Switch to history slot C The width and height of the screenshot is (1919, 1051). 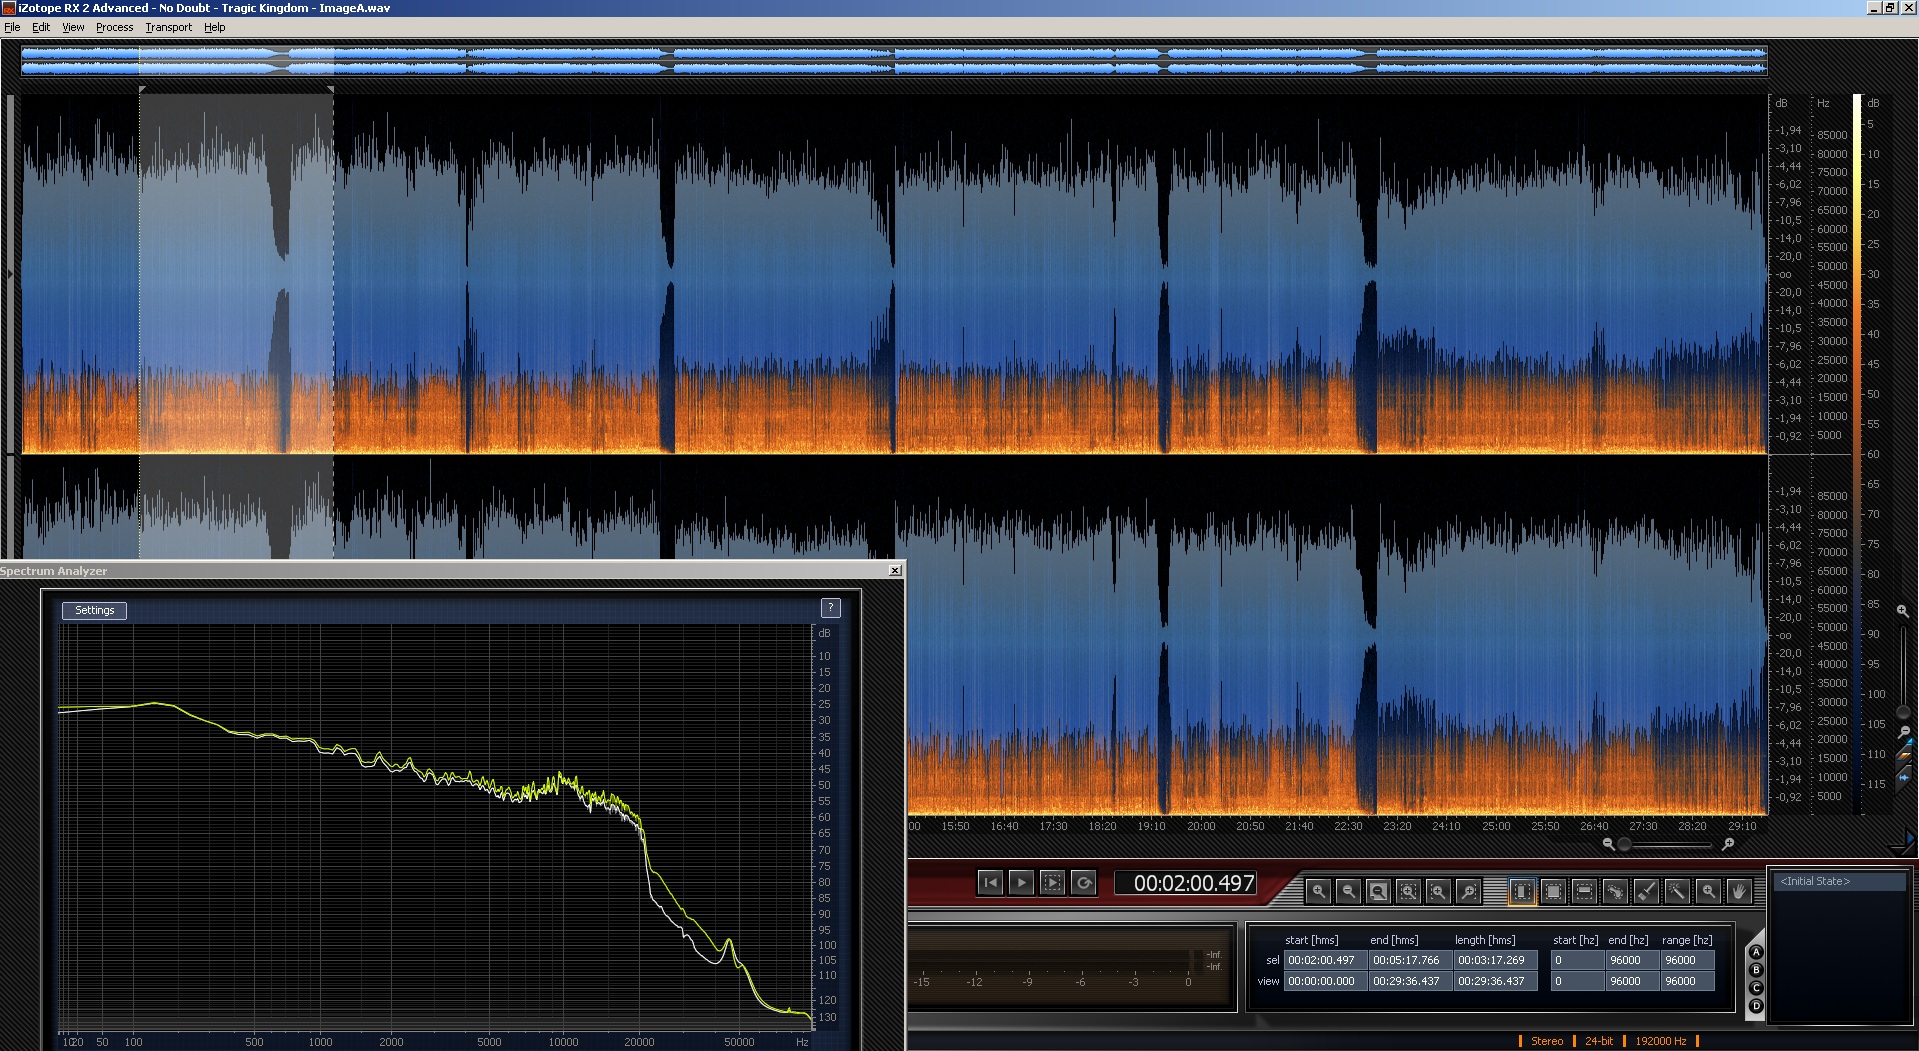[1756, 989]
